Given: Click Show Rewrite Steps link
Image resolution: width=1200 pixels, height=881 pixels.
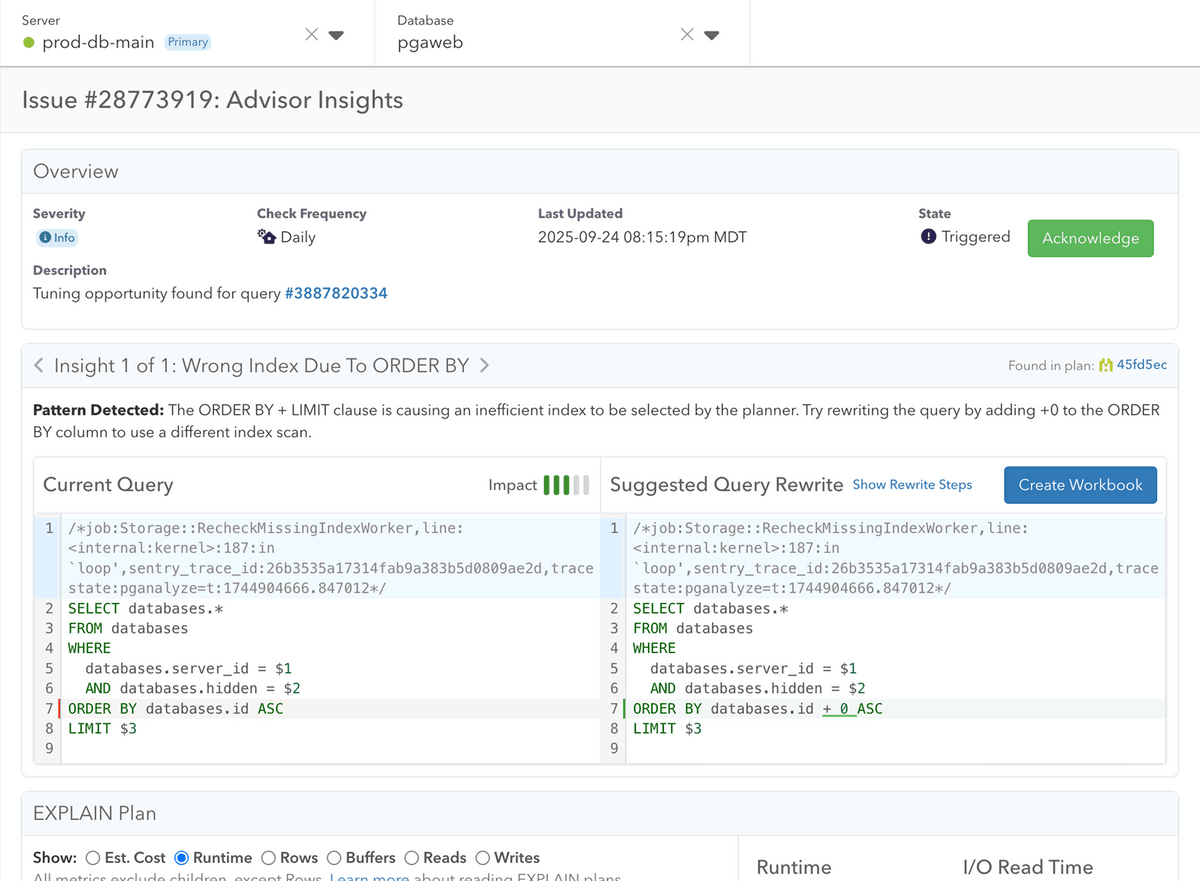Looking at the screenshot, I should pos(912,485).
